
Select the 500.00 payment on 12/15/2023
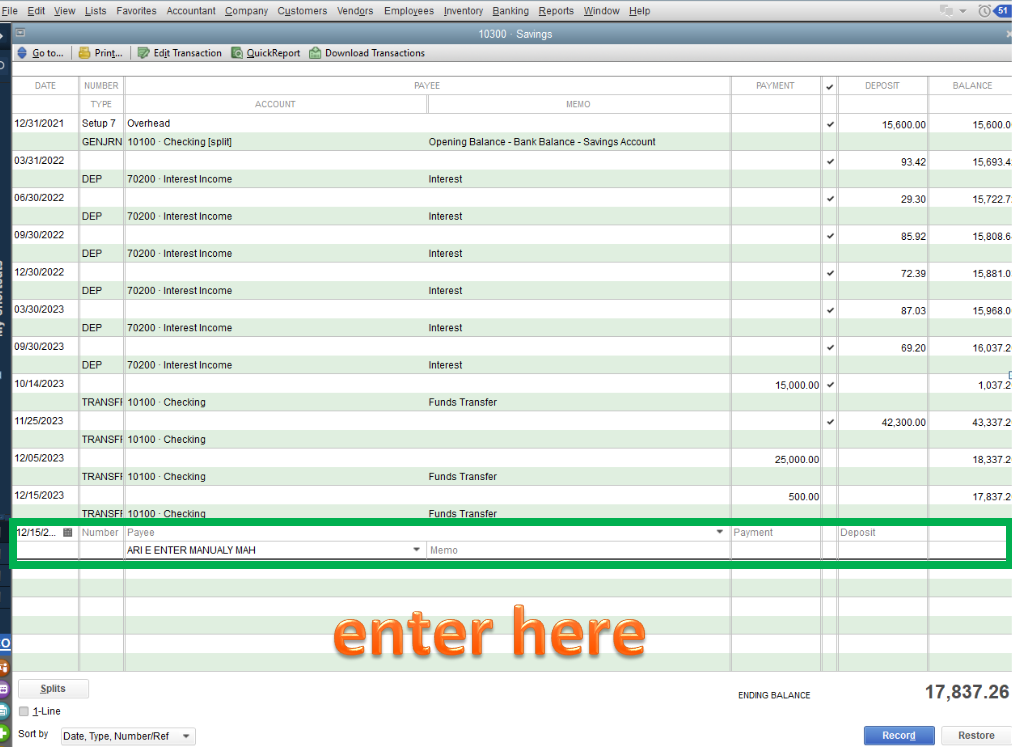coord(804,497)
